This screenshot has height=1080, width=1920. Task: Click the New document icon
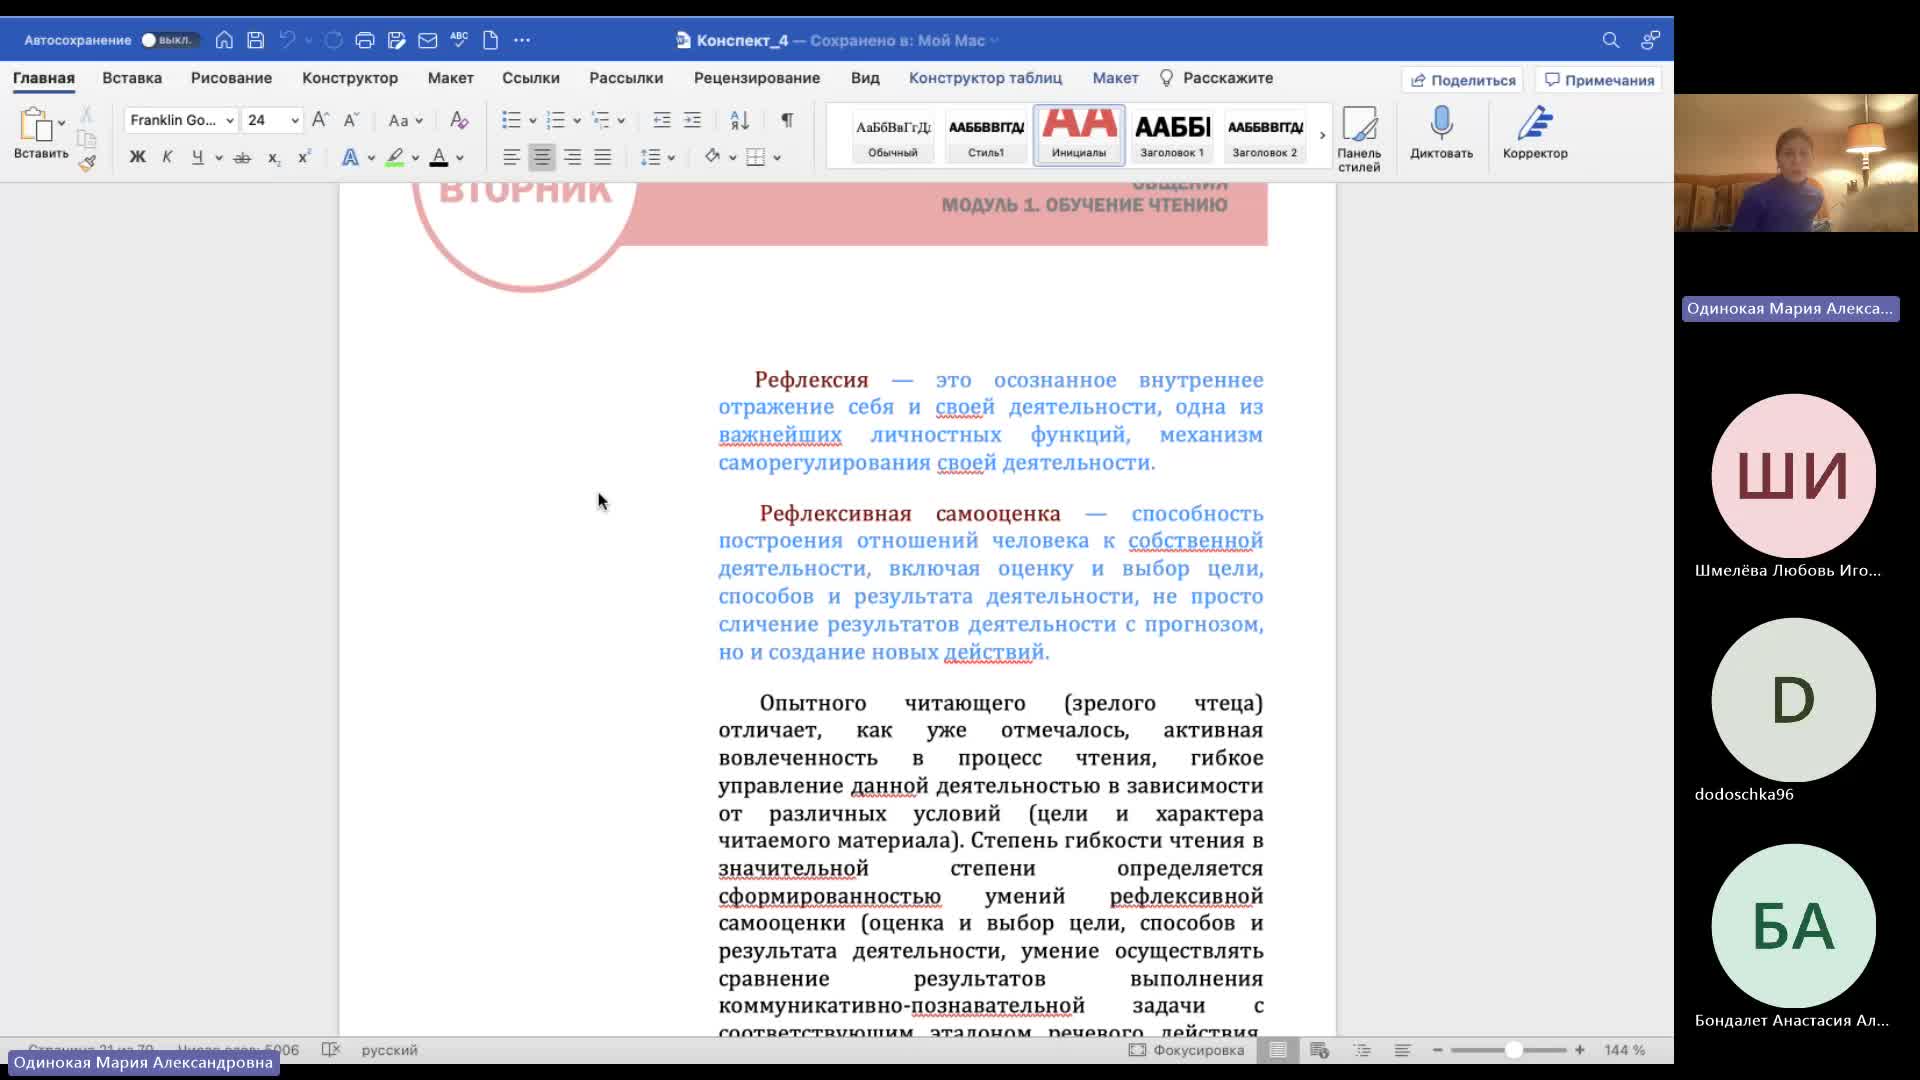(x=490, y=40)
